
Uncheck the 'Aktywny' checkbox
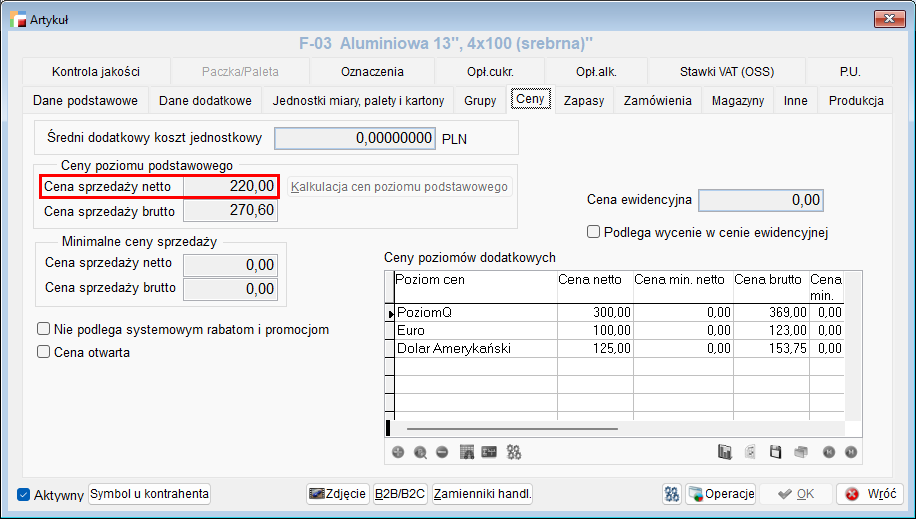(x=24, y=495)
